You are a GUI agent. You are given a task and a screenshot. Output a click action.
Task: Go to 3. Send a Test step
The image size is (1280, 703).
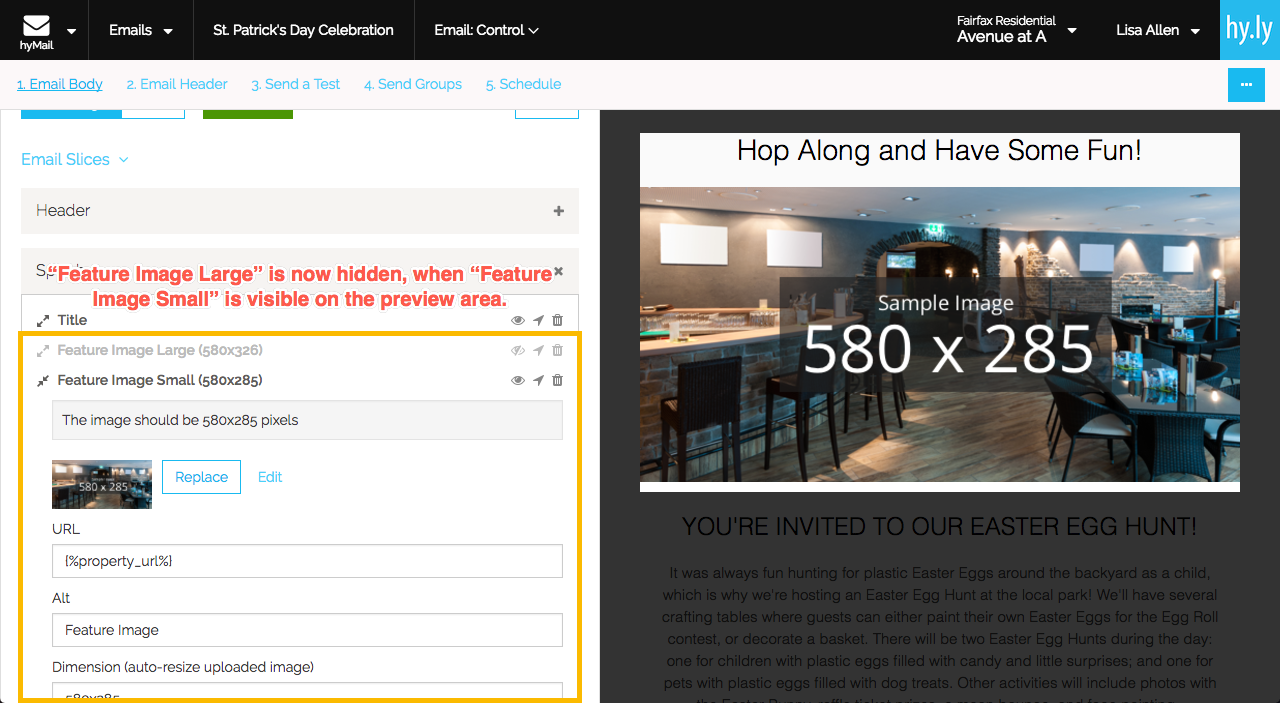tap(295, 85)
